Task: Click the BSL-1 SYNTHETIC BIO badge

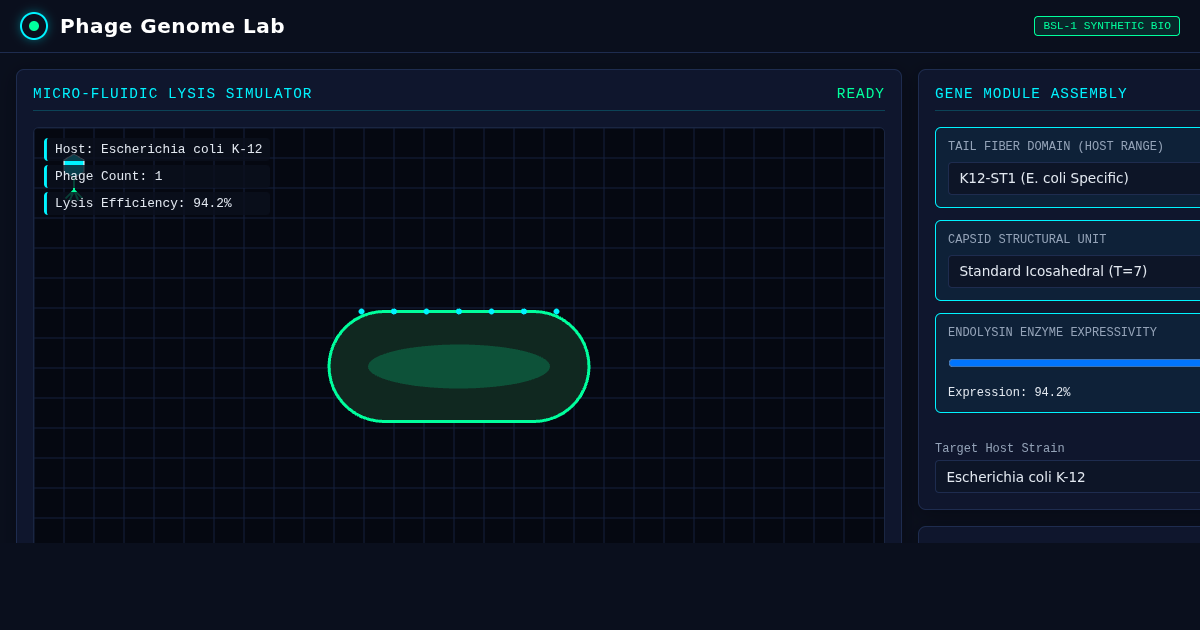Action: (x=1107, y=26)
